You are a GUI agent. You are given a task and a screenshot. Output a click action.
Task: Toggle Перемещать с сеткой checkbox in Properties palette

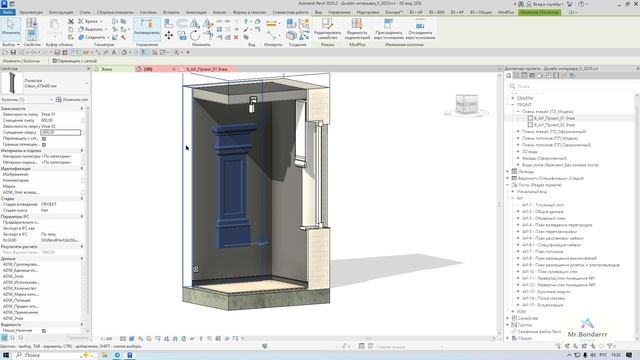point(44,138)
